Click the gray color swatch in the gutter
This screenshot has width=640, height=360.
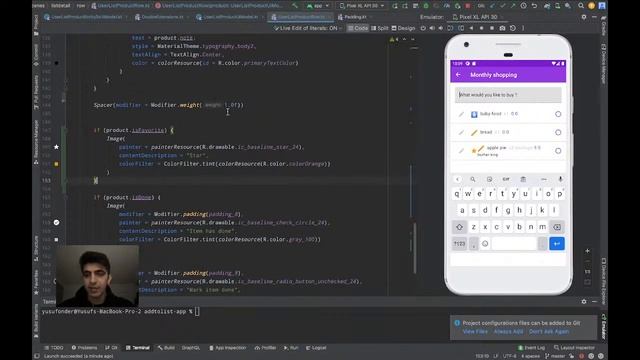56,240
